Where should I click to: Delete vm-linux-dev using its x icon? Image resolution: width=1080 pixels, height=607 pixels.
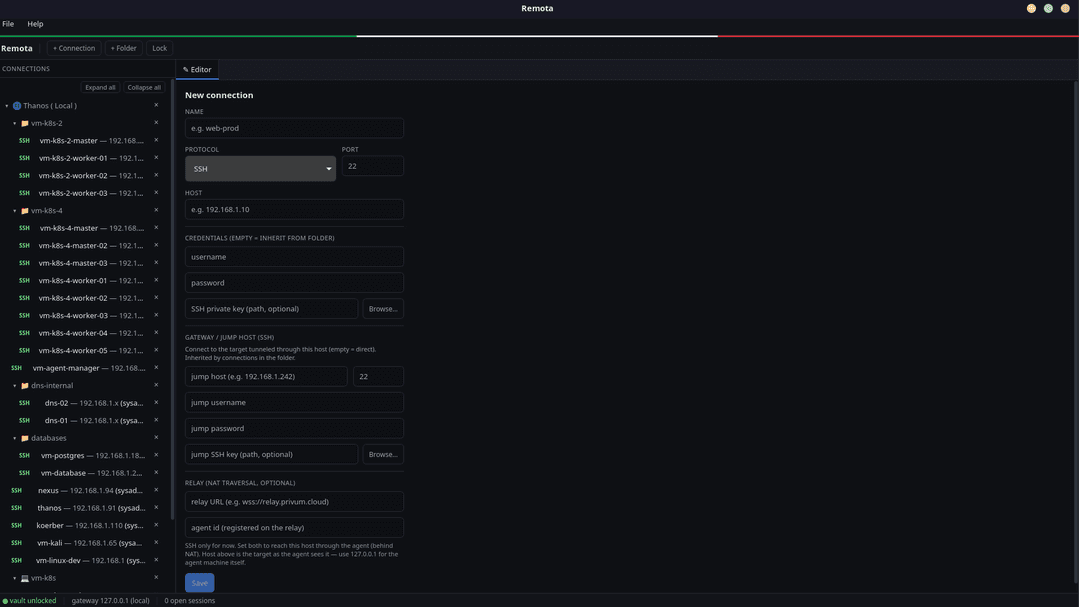point(156,560)
